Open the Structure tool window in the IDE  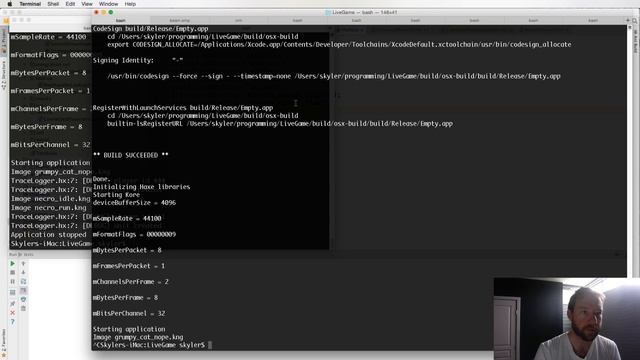pos(4,75)
